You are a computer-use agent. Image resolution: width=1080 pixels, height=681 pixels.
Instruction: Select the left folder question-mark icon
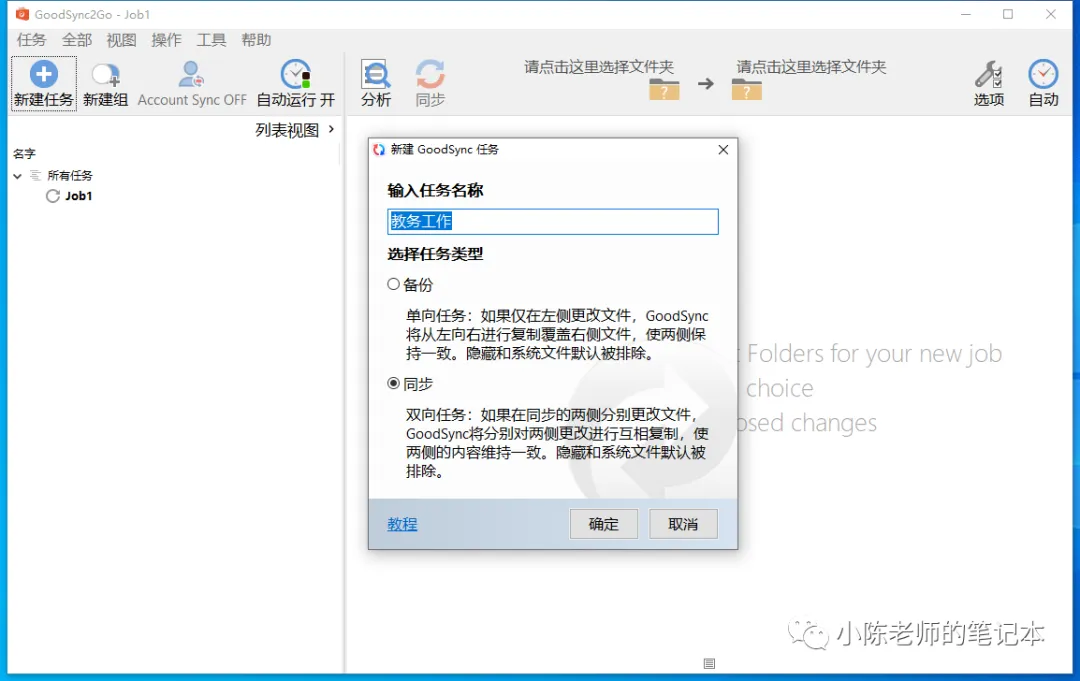click(664, 90)
